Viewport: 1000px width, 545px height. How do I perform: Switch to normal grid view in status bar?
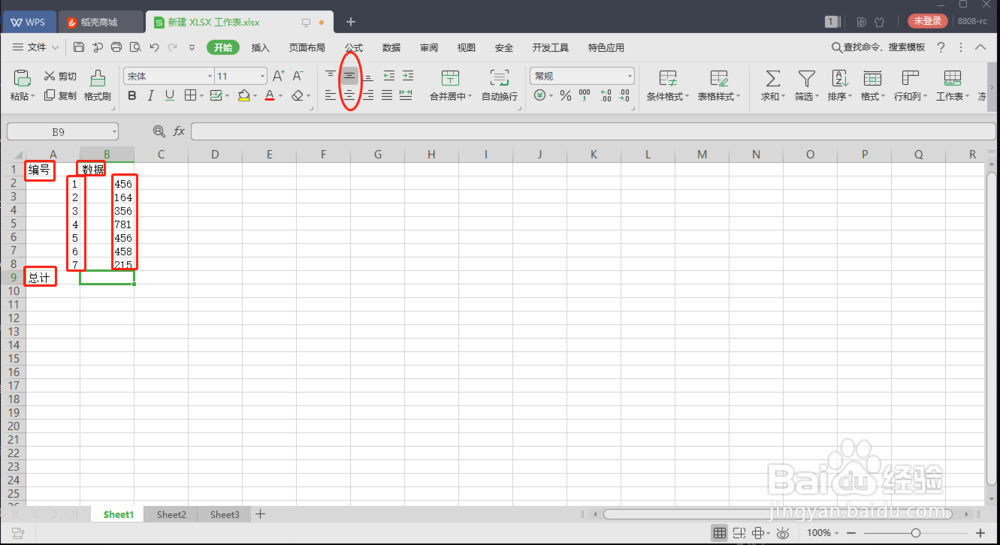point(719,533)
